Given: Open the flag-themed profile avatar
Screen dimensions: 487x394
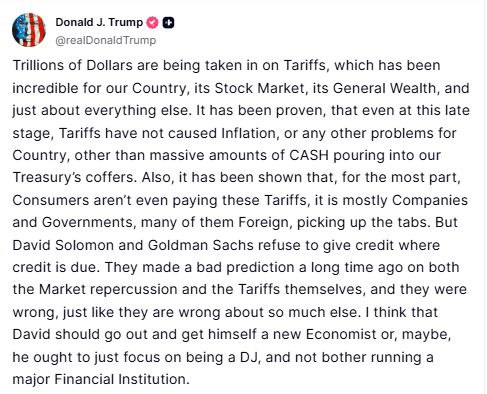Looking at the screenshot, I should coord(29,30).
